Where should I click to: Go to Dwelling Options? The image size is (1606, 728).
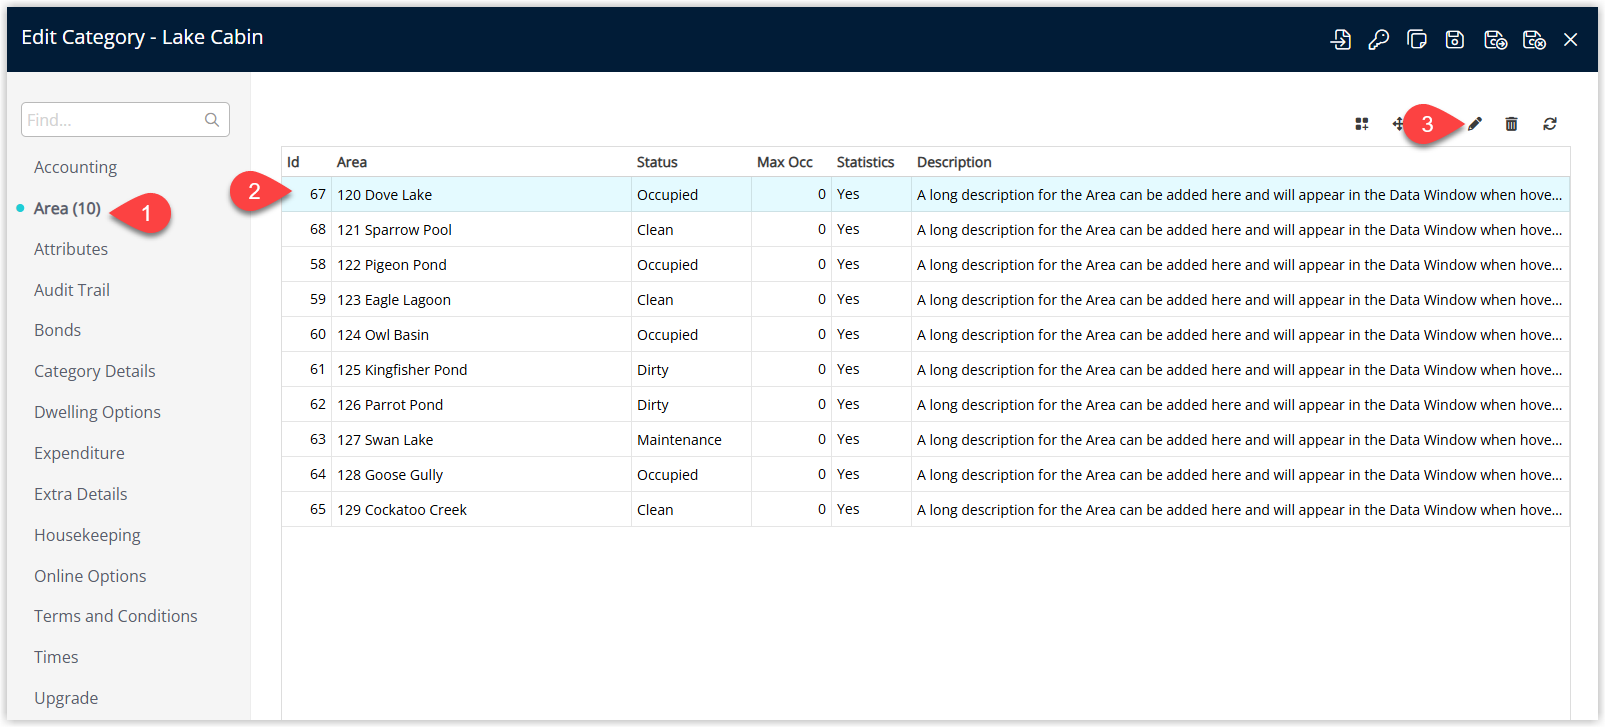[x=97, y=412]
